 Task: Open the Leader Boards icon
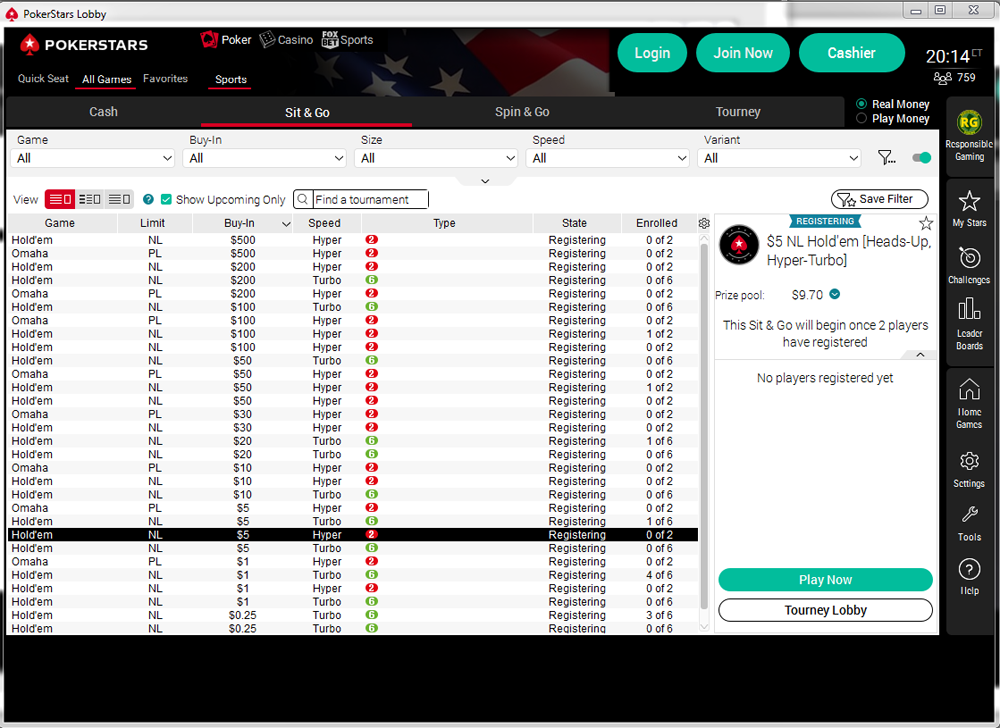(x=969, y=309)
